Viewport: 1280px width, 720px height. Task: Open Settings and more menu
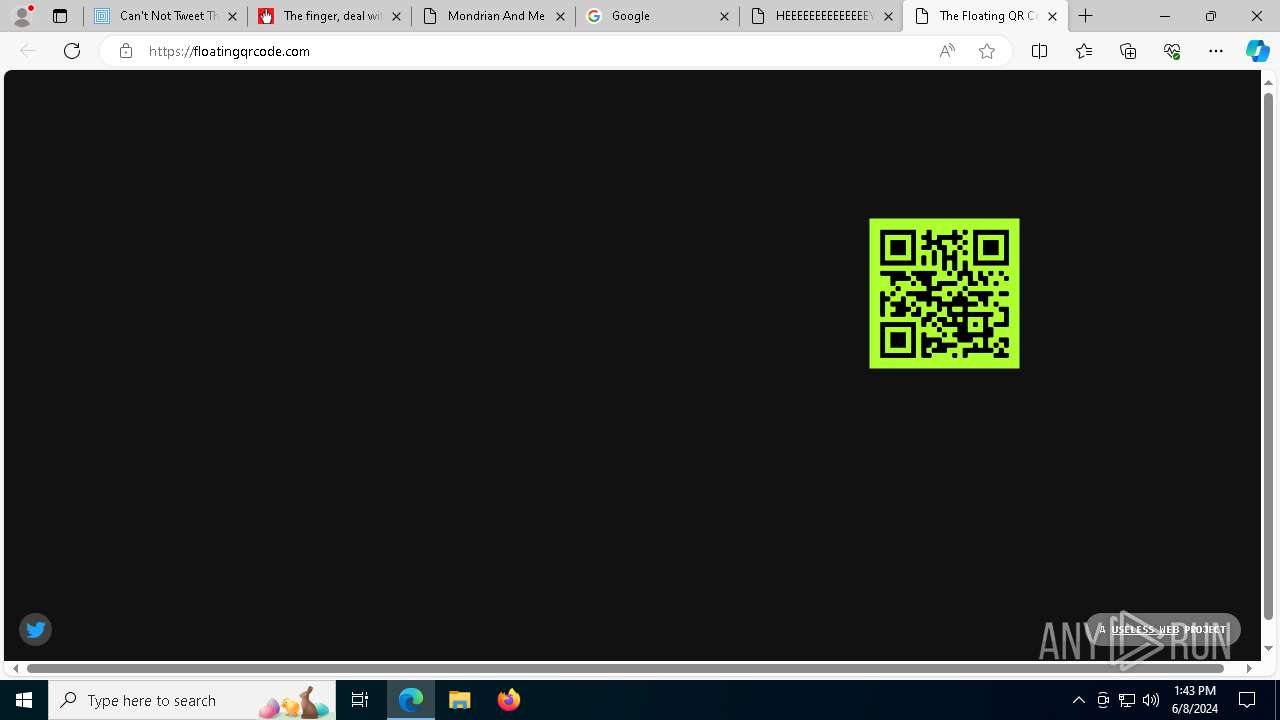tap(1216, 51)
